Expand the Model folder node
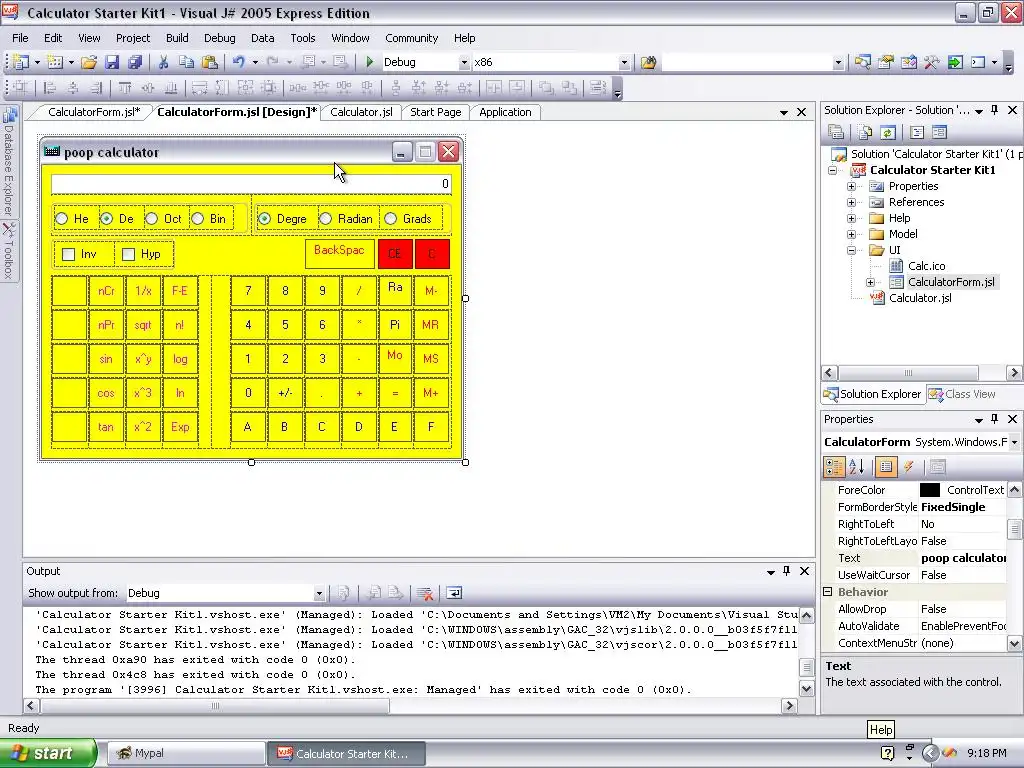This screenshot has width=1024, height=768. [x=852, y=234]
